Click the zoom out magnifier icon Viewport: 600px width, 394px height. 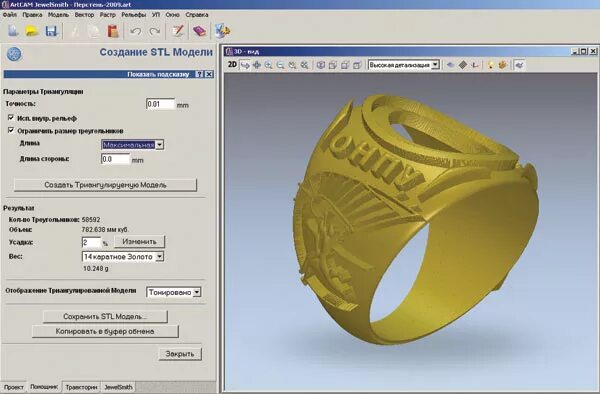tap(280, 65)
